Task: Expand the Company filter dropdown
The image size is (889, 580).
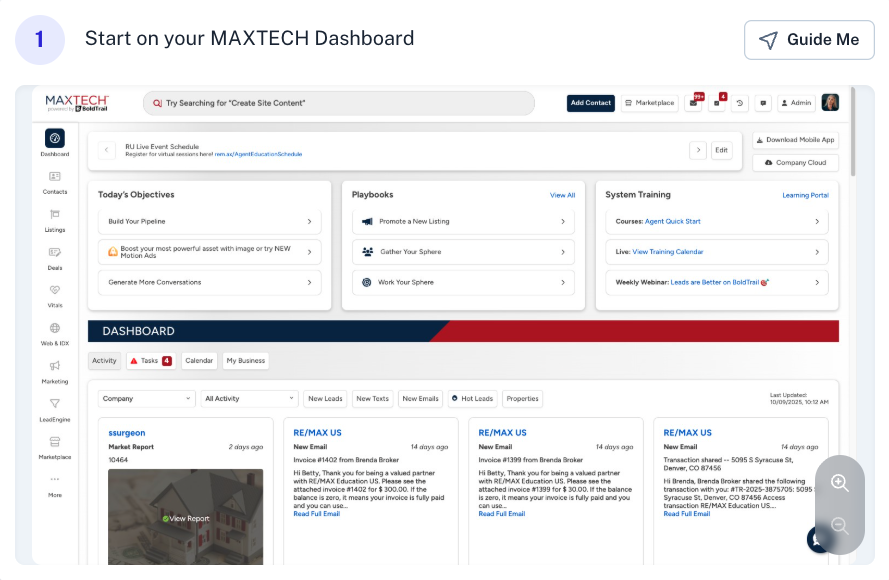Action: (146, 398)
